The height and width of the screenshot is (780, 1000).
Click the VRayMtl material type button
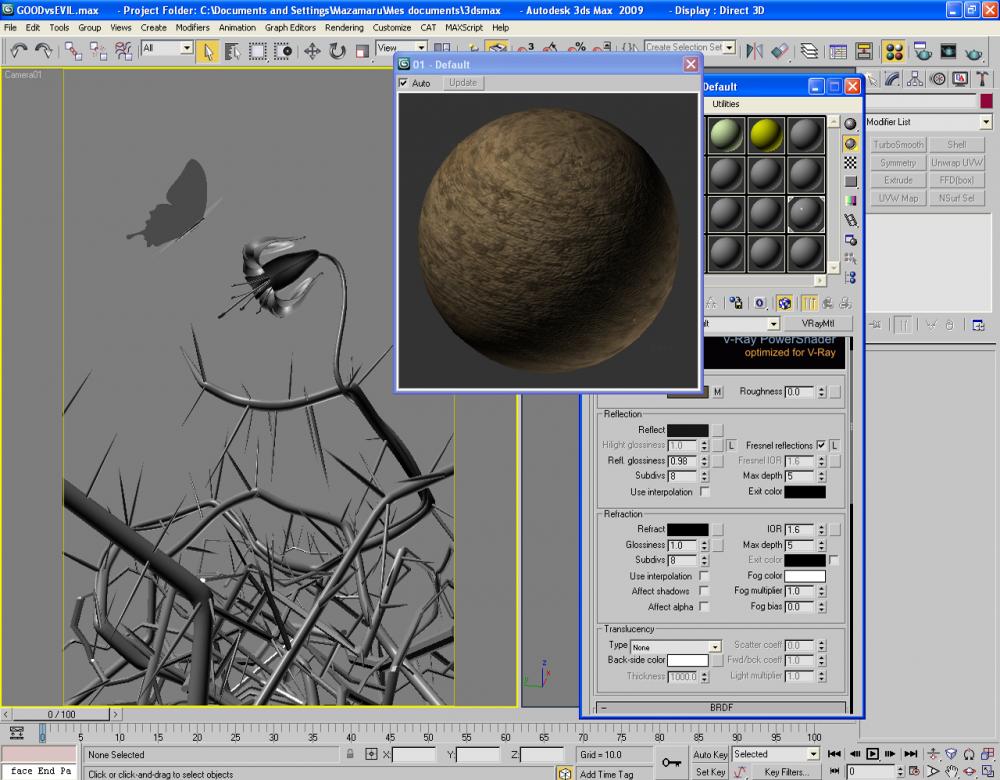pos(817,324)
